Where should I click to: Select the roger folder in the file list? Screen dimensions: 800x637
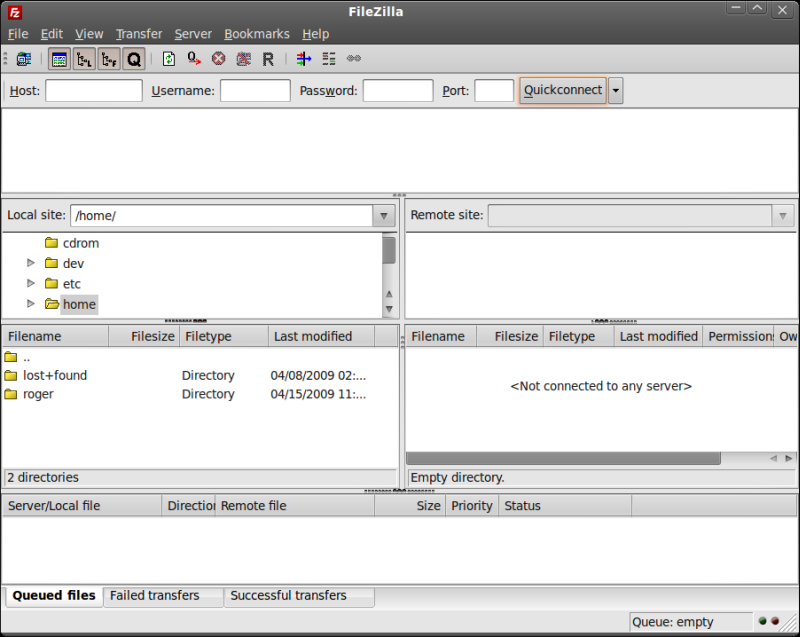pos(40,394)
